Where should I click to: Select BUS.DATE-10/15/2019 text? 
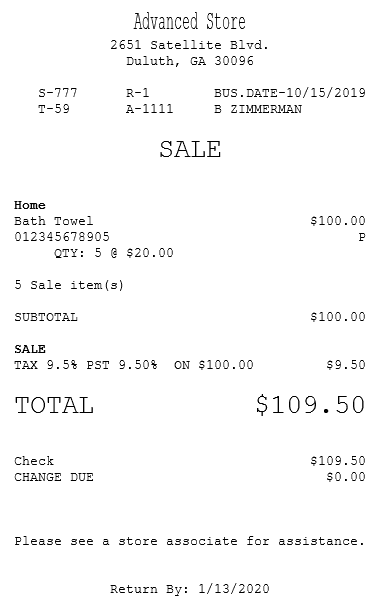290,93
